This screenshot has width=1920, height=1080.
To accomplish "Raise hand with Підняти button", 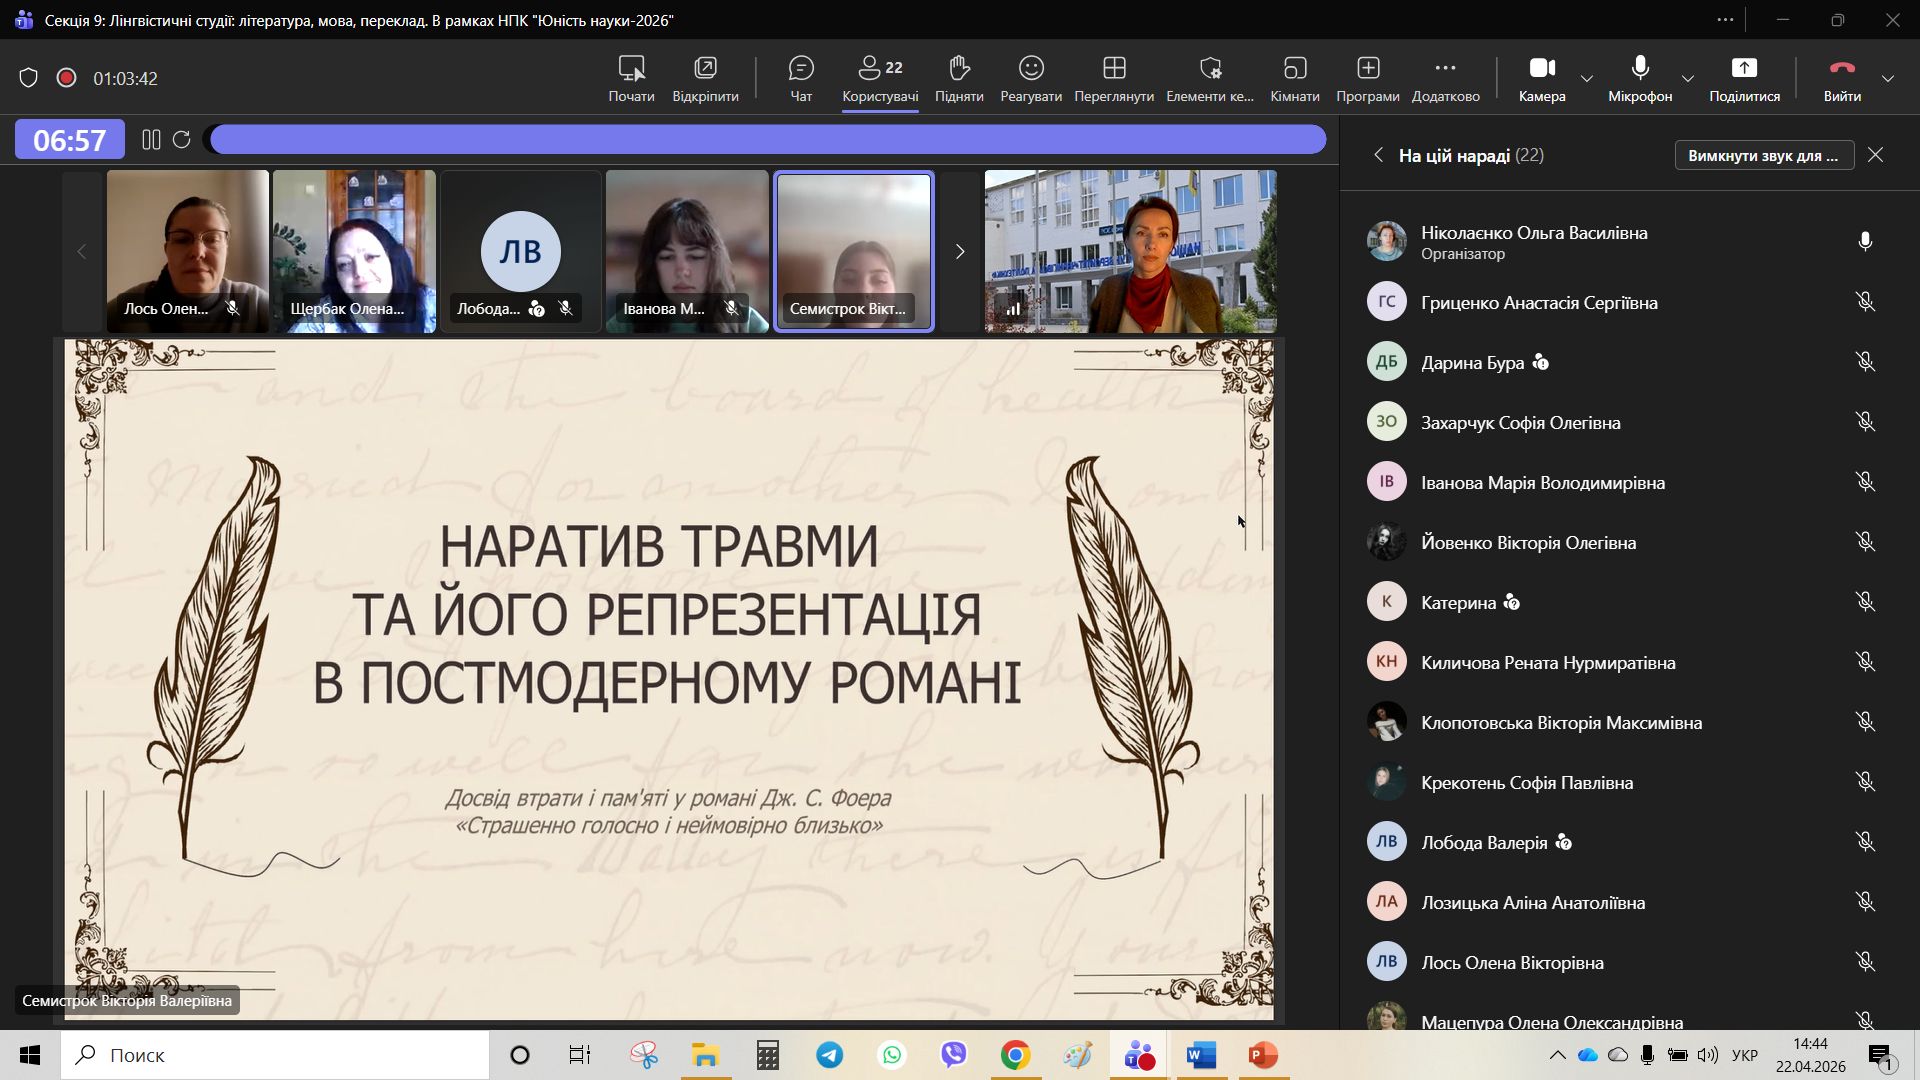I will tap(958, 78).
